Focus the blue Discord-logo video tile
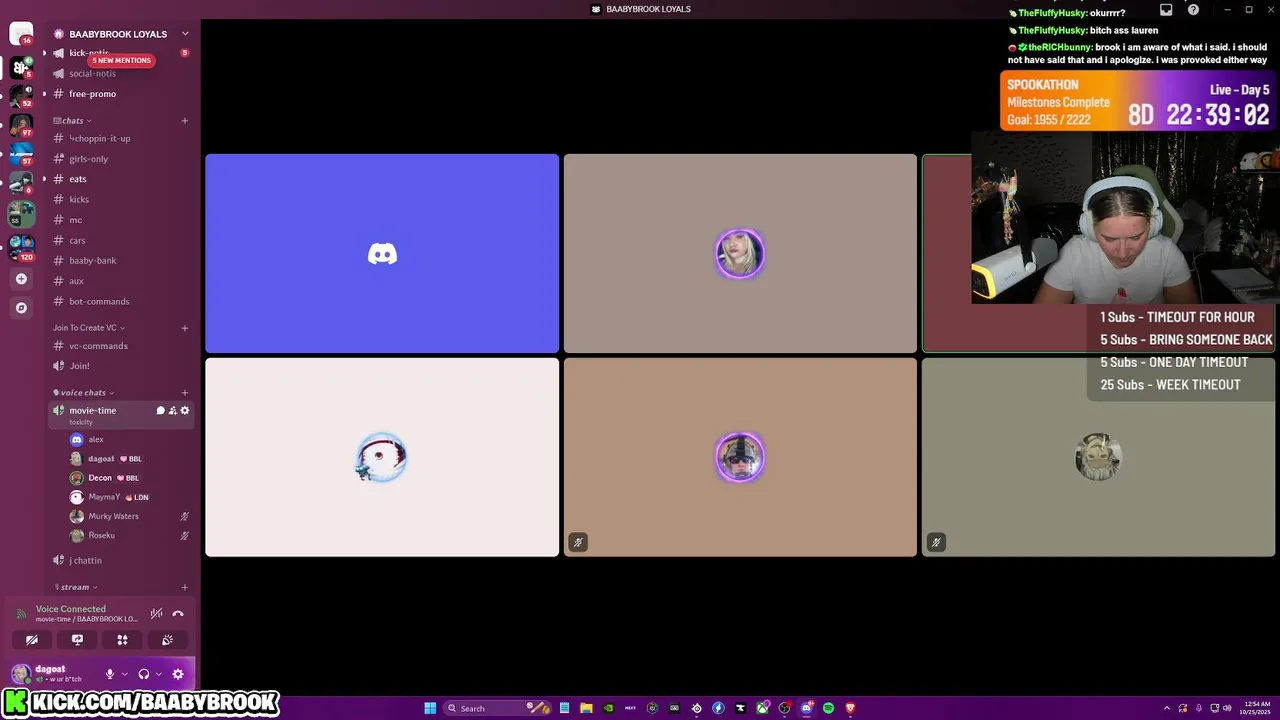This screenshot has height=720, width=1280. point(382,253)
